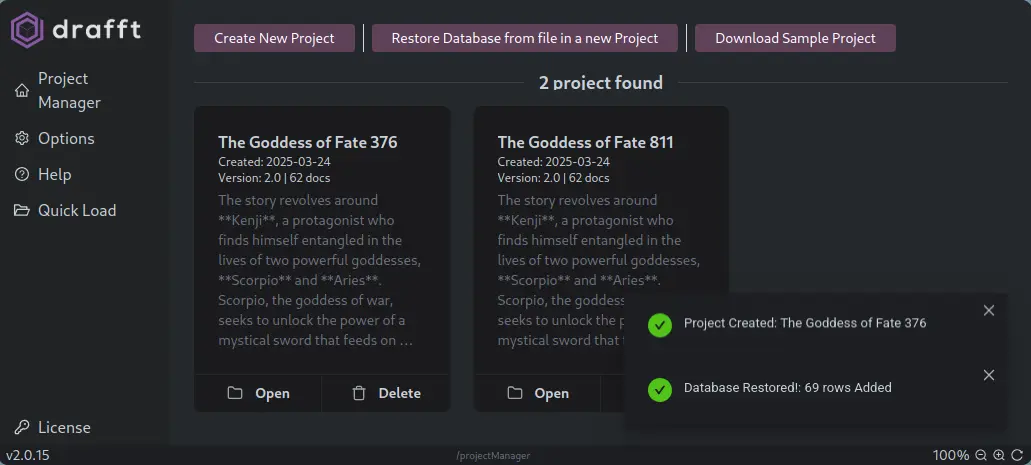Viewport: 1031px width, 465px height.
Task: Click folder icon in Goddess of Fate 376 card
Action: (x=235, y=393)
